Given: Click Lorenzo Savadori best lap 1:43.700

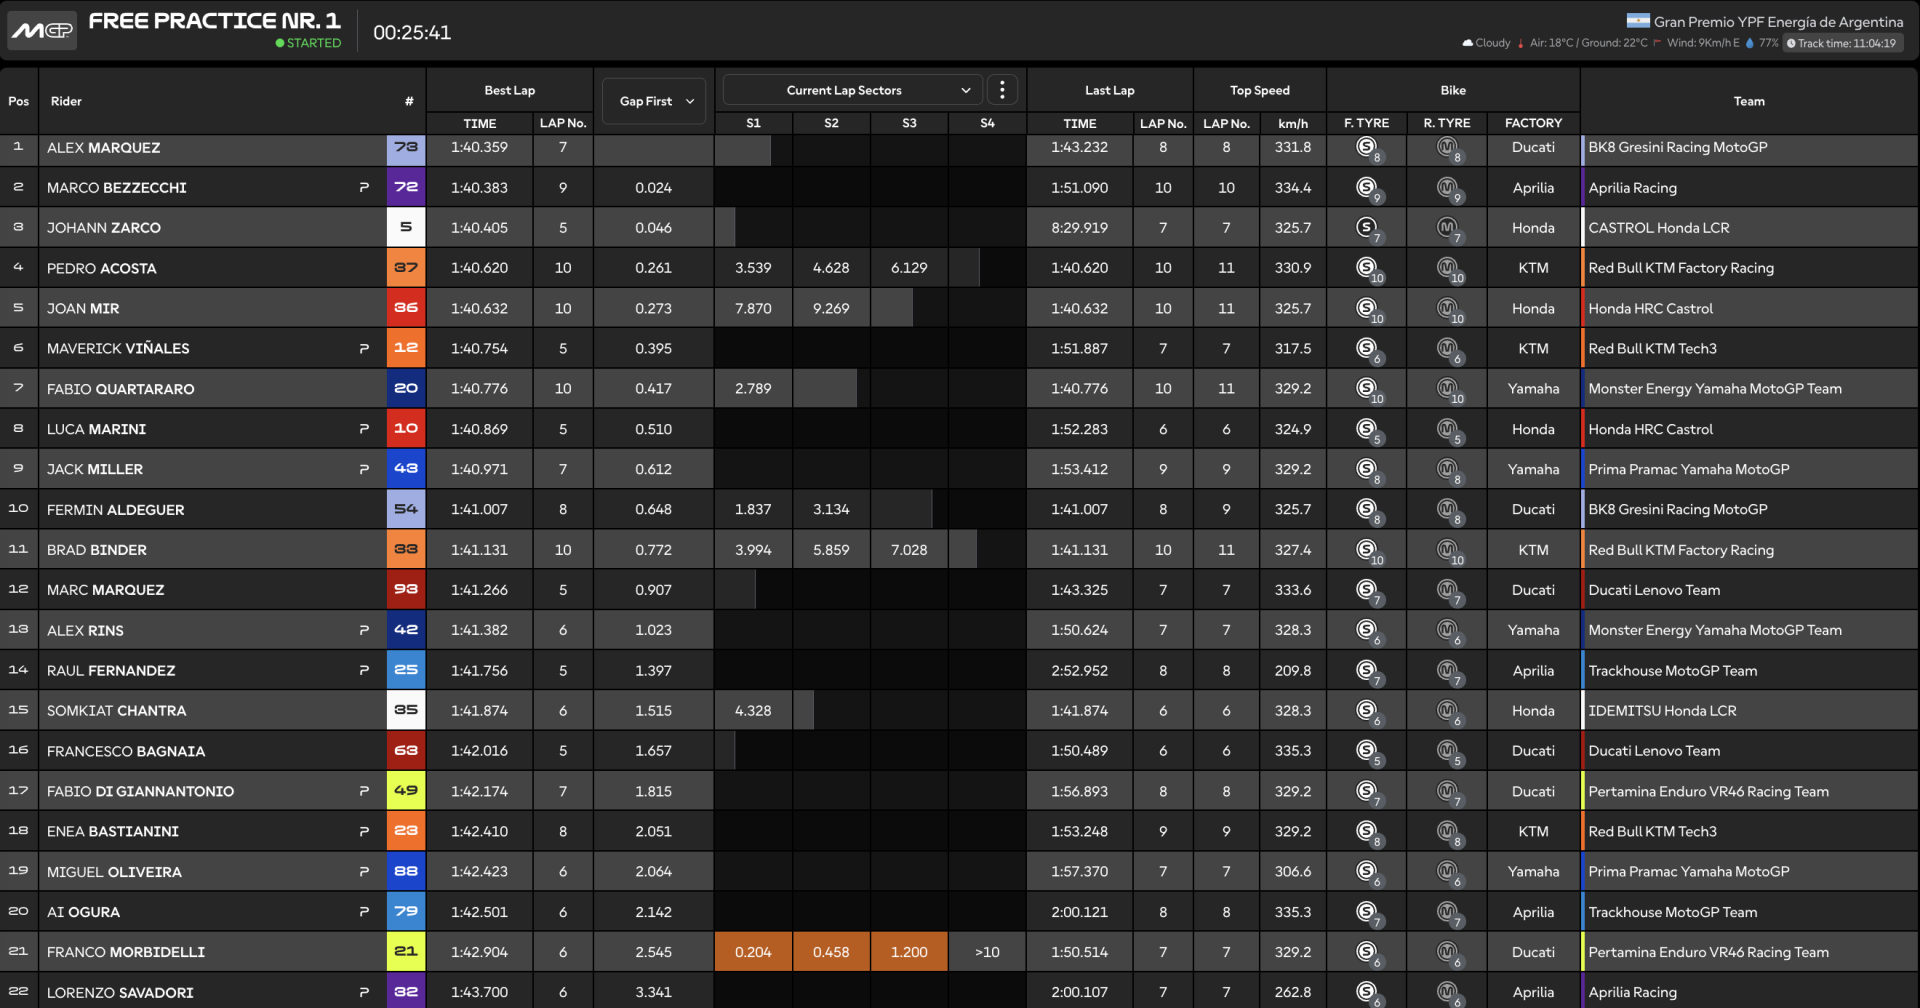Looking at the screenshot, I should click(x=479, y=992).
